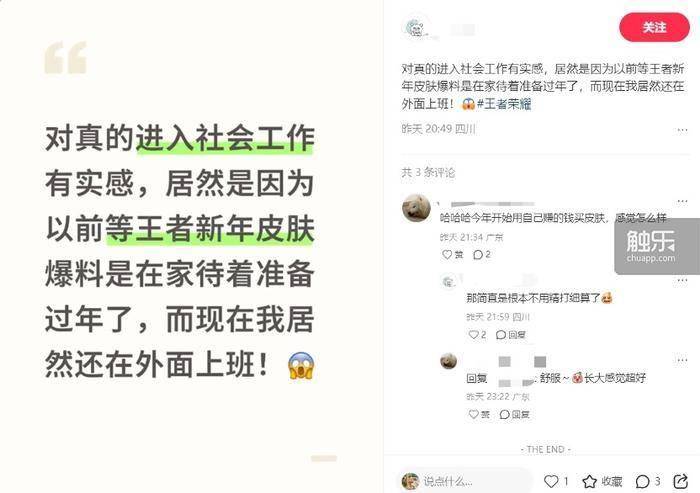This screenshot has width=700, height=493.
Task: Open the #王者荣耀 hashtag link
Action: 504,104
